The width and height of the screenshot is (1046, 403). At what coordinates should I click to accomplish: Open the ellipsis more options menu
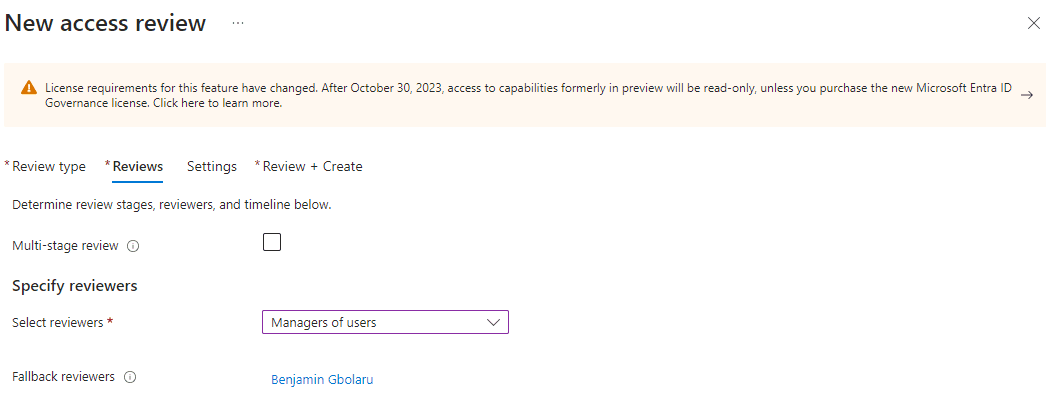click(x=238, y=23)
